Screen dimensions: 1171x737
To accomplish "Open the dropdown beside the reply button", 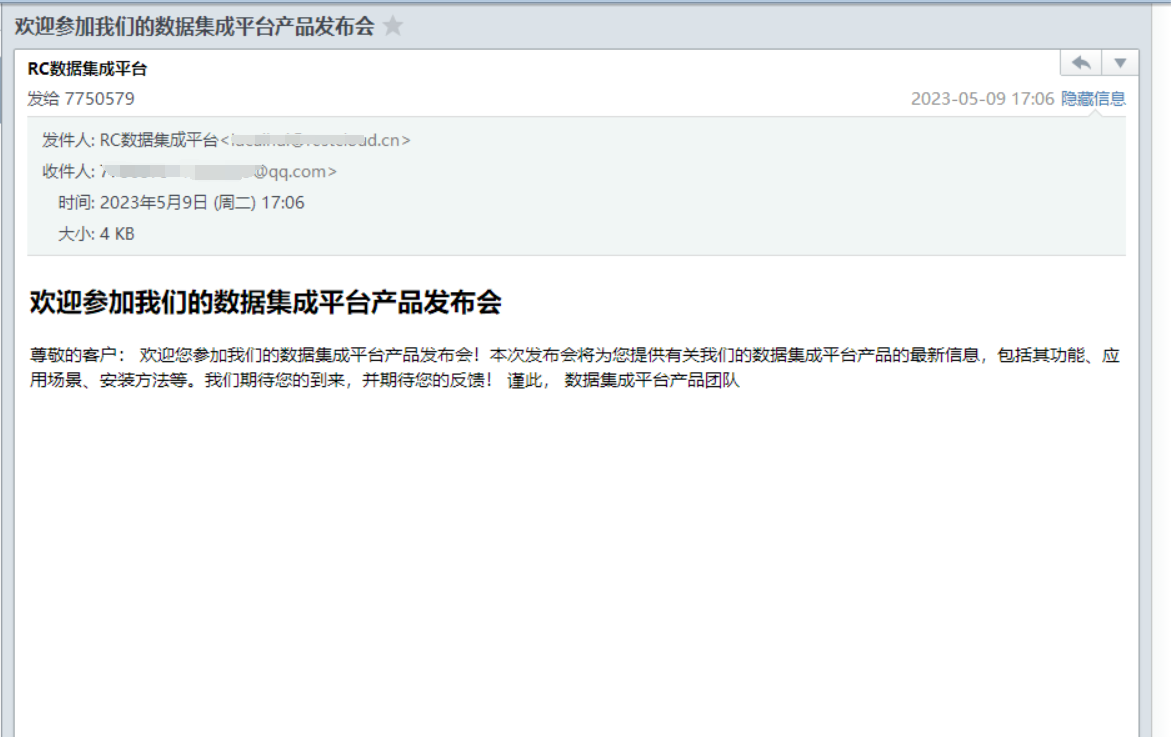I will coord(1120,63).
